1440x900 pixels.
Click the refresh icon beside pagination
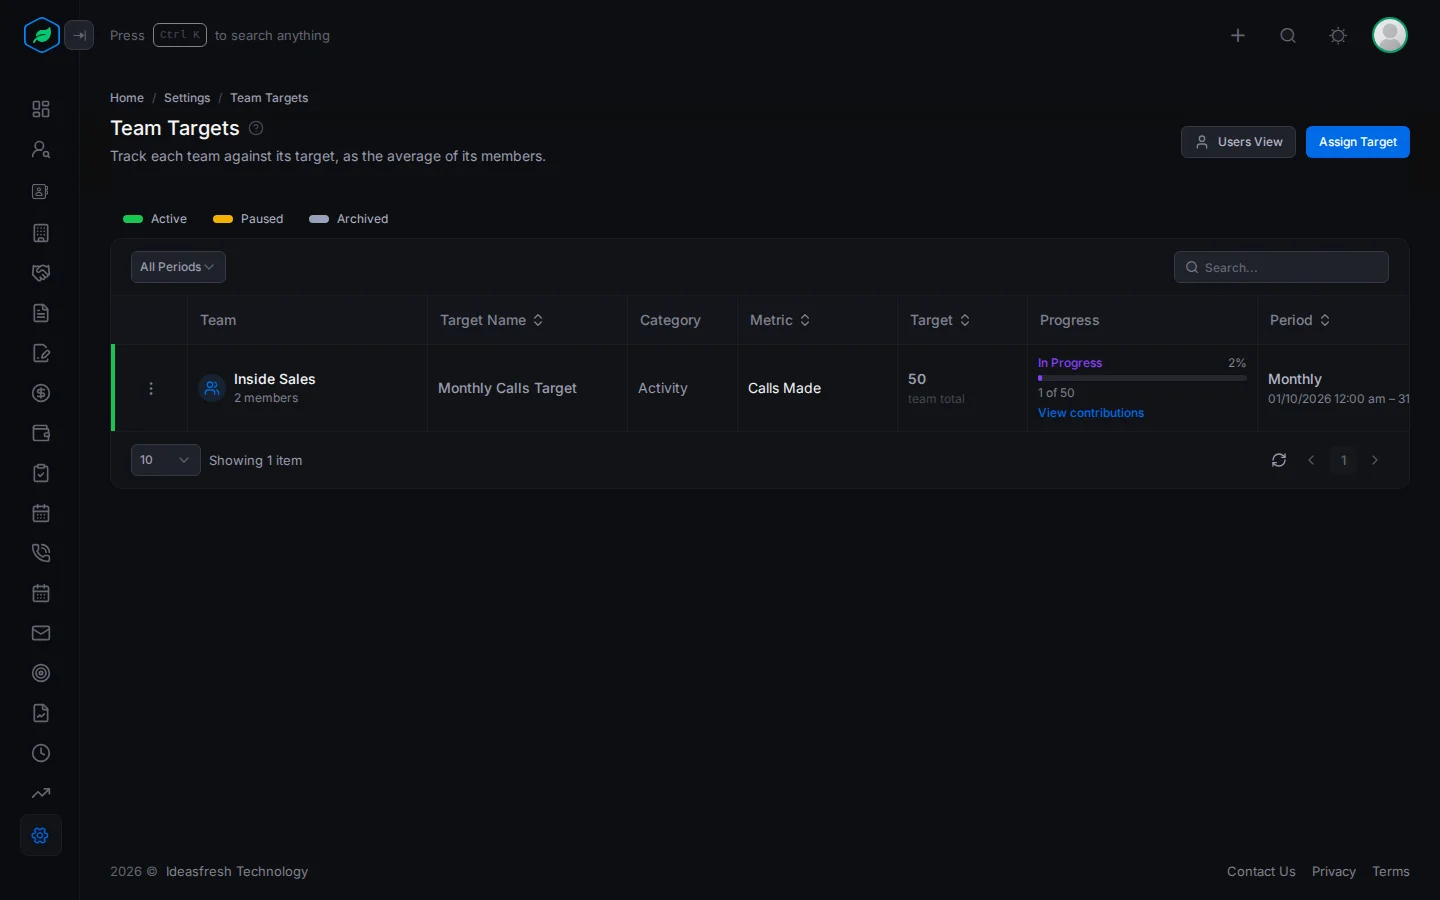tap(1279, 460)
